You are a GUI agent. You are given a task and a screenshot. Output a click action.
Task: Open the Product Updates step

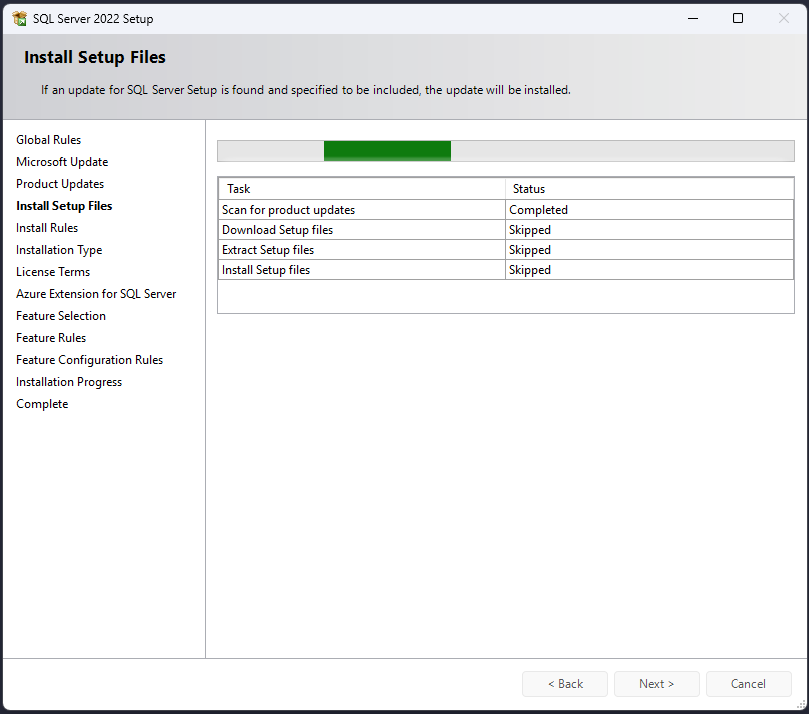(x=60, y=184)
